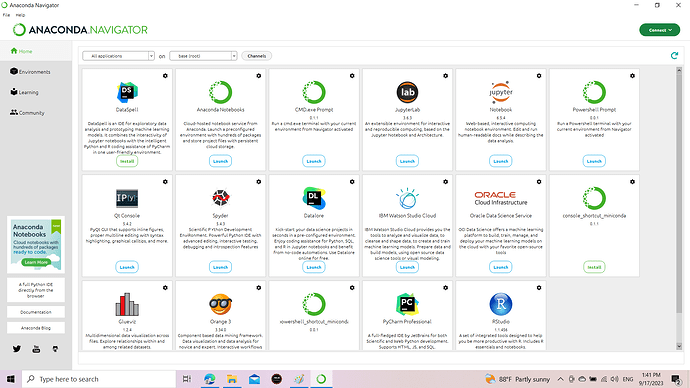The height and width of the screenshot is (388, 690).
Task: Open the File menu
Action: [6, 15]
